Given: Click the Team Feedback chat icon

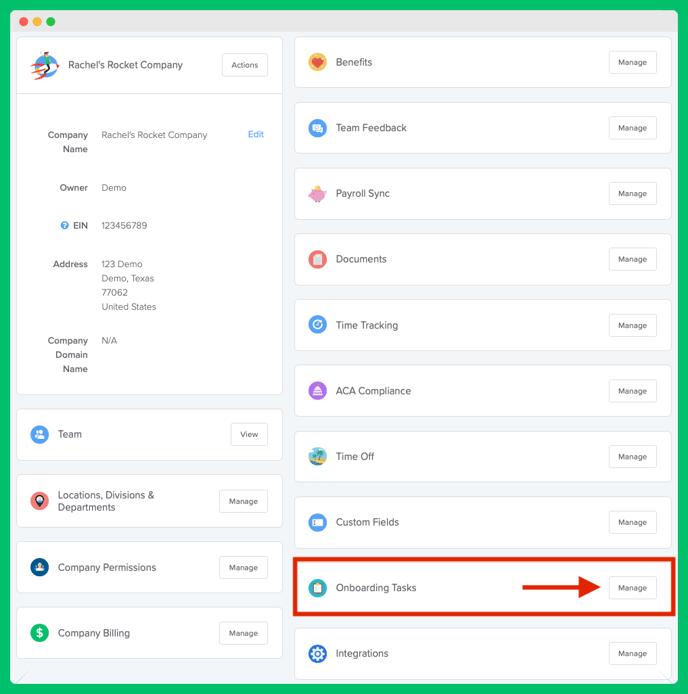Looking at the screenshot, I should (317, 128).
